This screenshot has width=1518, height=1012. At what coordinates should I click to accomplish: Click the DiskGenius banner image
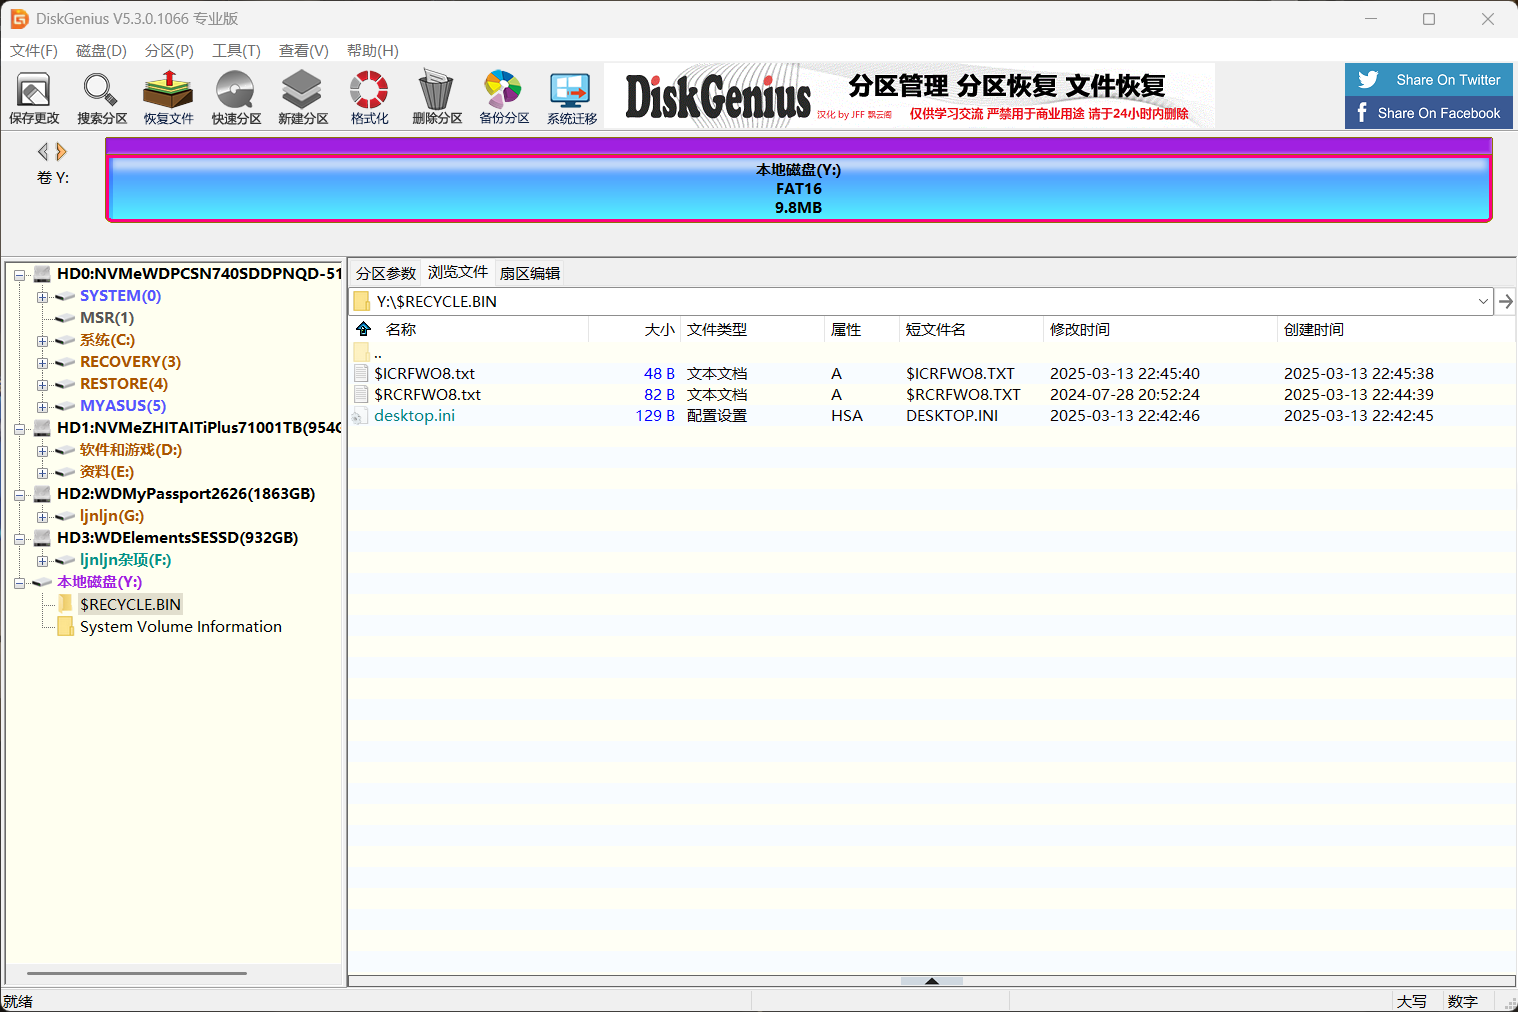910,96
